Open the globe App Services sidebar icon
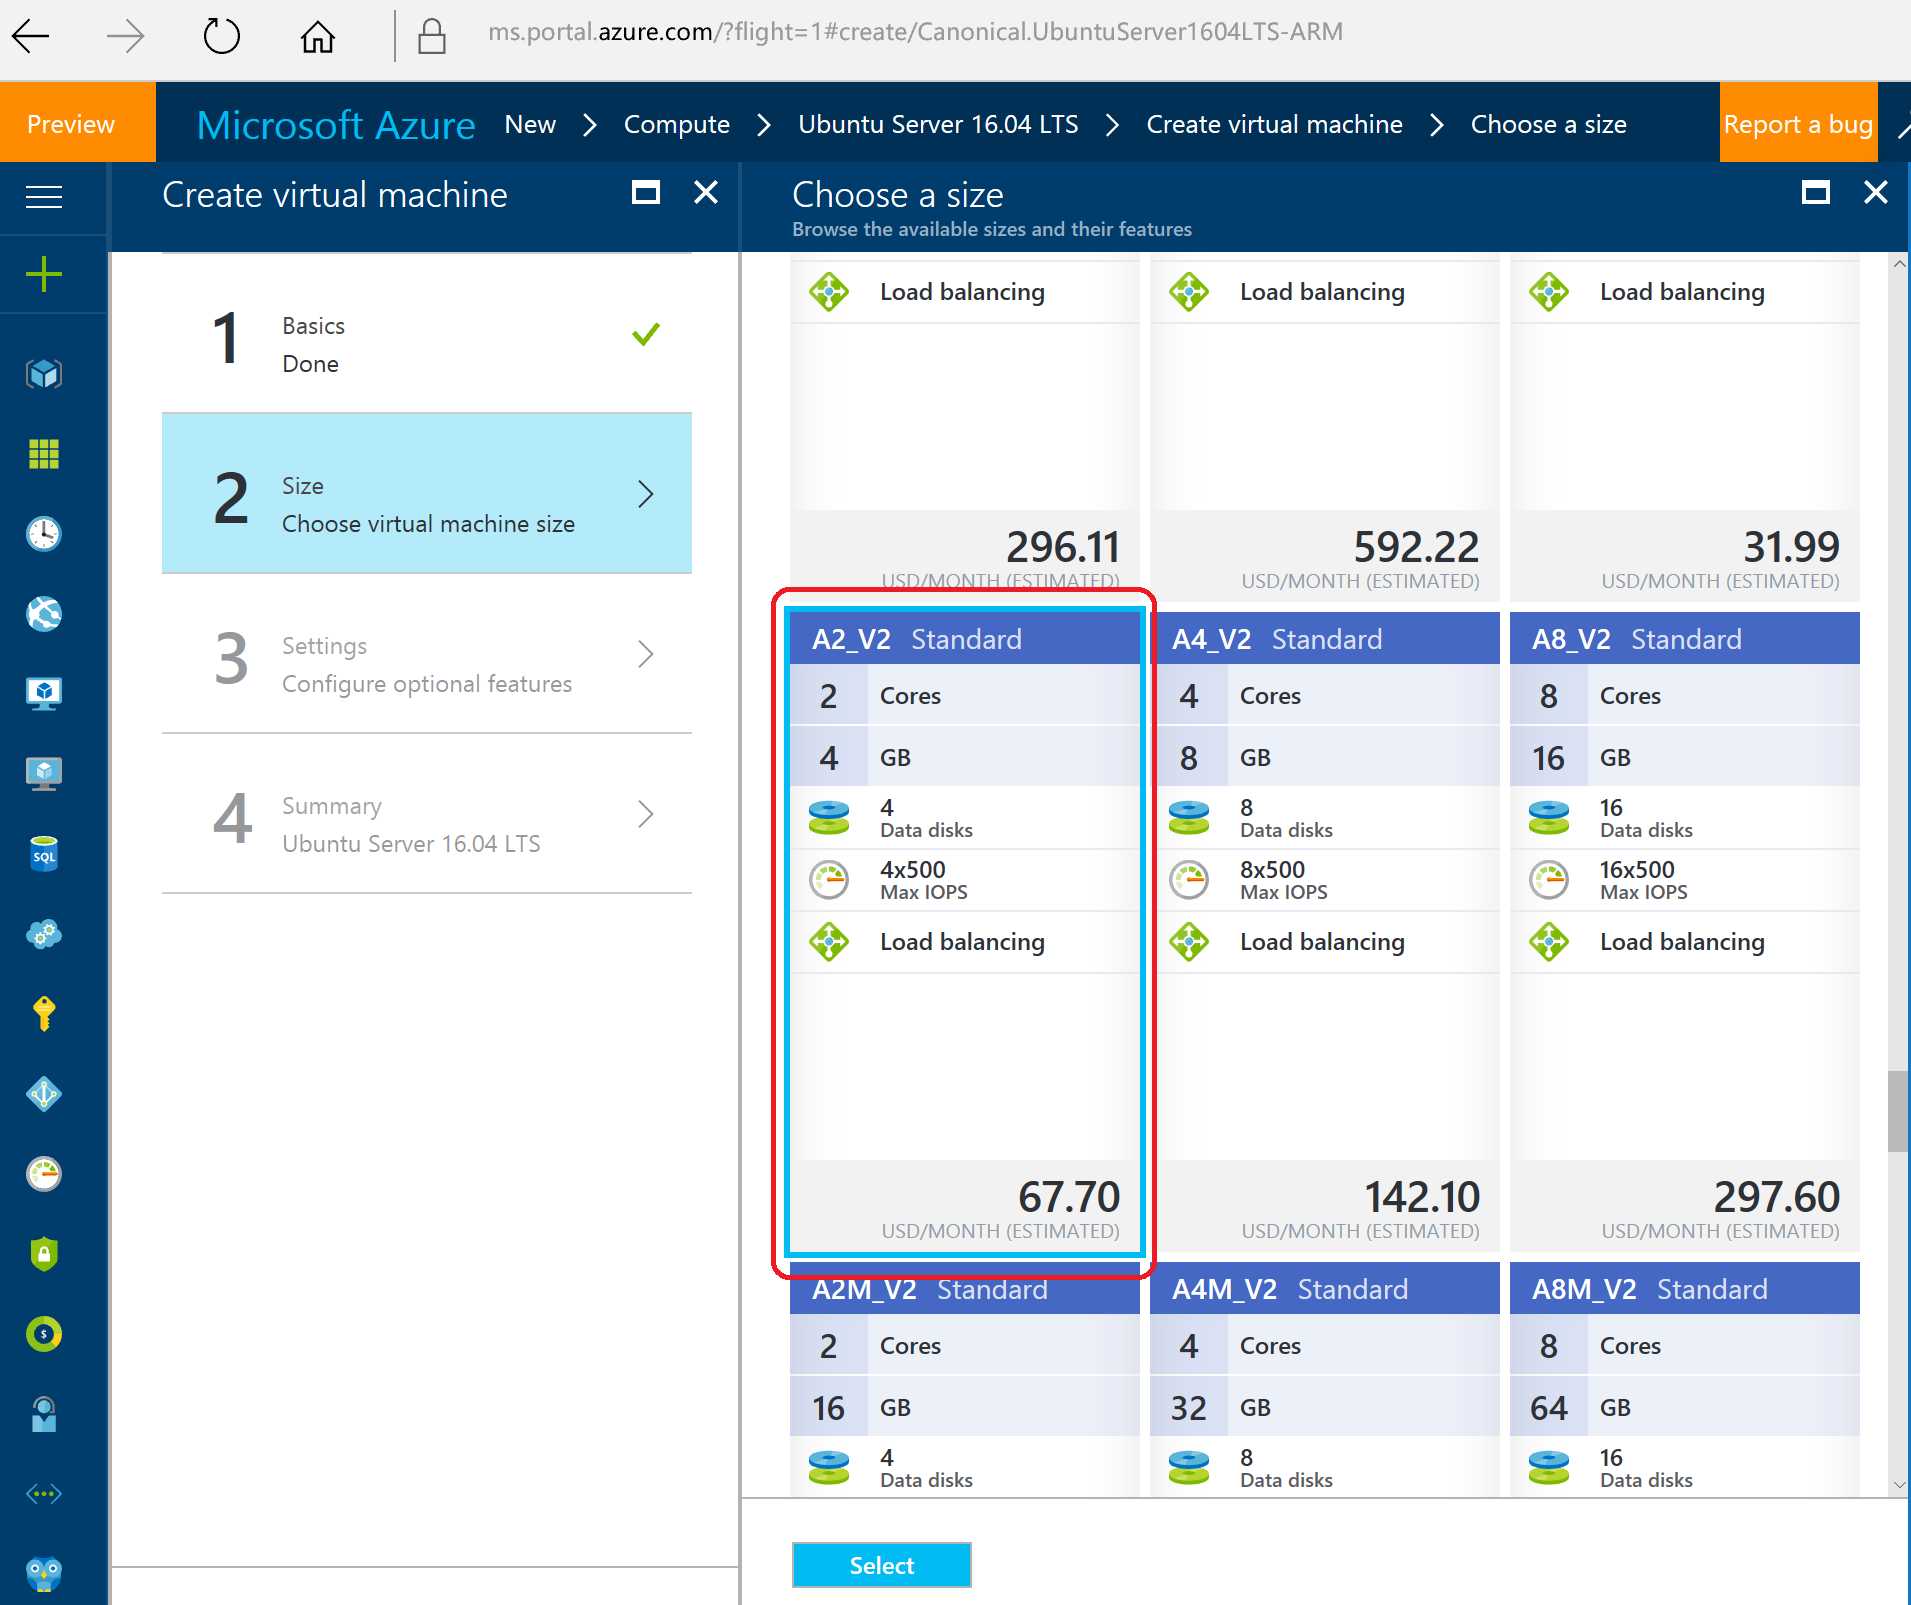1911x1605 pixels. [44, 614]
